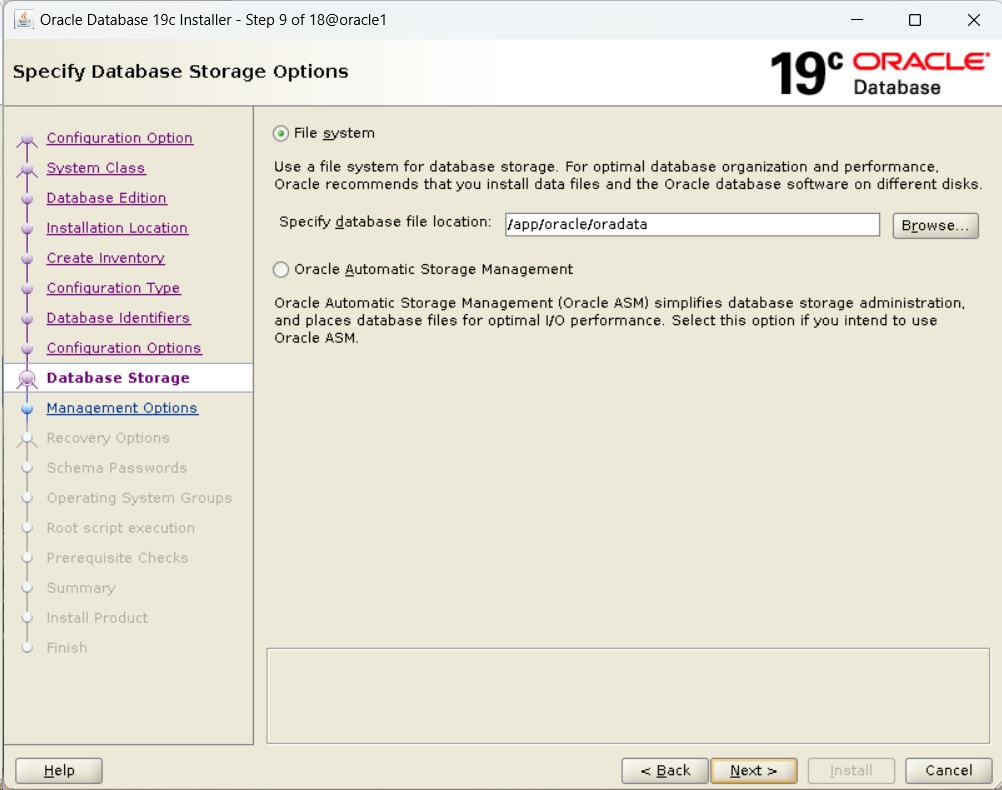Go to Database Edition step
Viewport: 1002px width, 790px height.
coord(106,198)
